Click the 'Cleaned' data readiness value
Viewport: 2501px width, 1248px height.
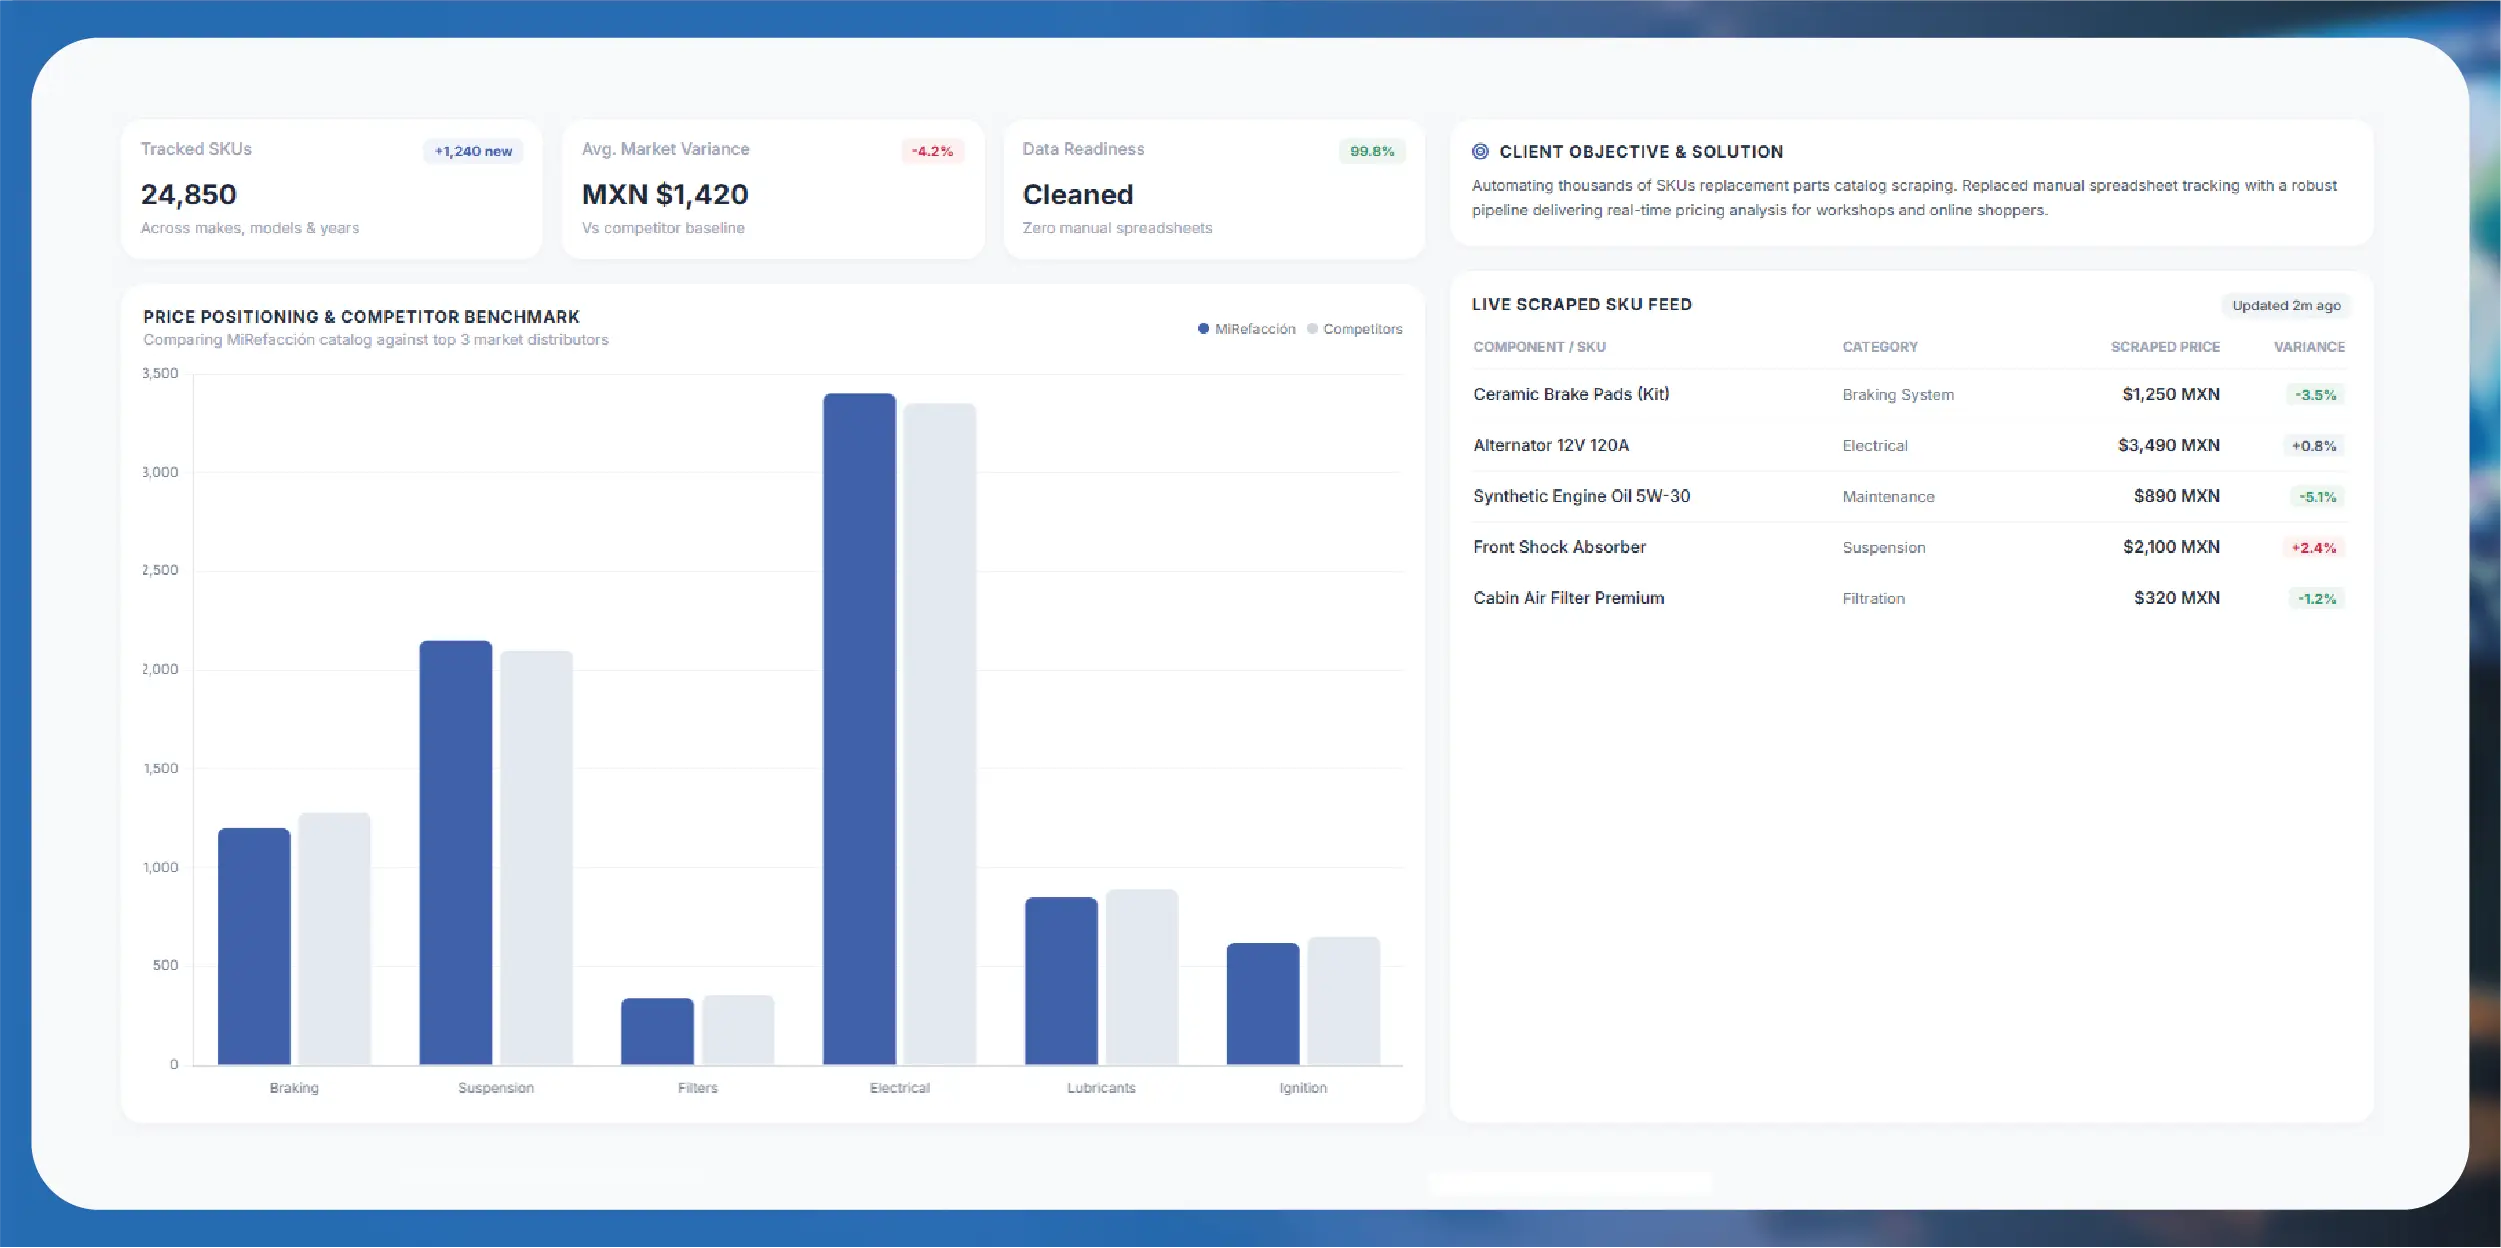(x=1078, y=194)
